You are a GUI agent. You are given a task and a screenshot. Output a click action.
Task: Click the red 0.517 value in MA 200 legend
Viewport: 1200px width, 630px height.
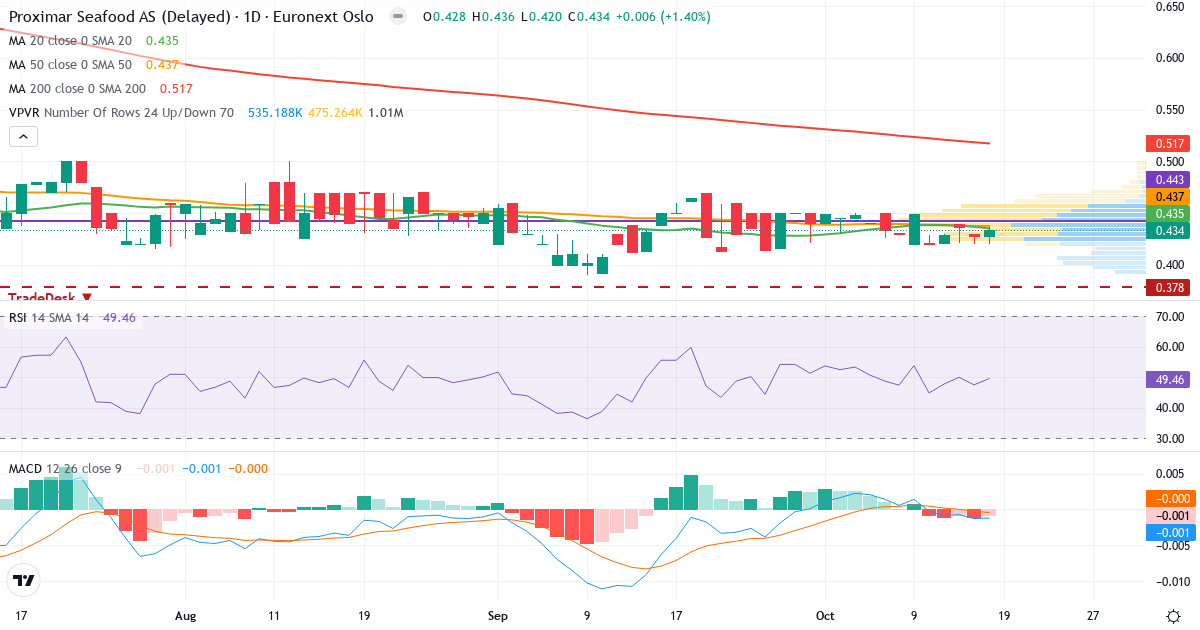[x=176, y=88]
